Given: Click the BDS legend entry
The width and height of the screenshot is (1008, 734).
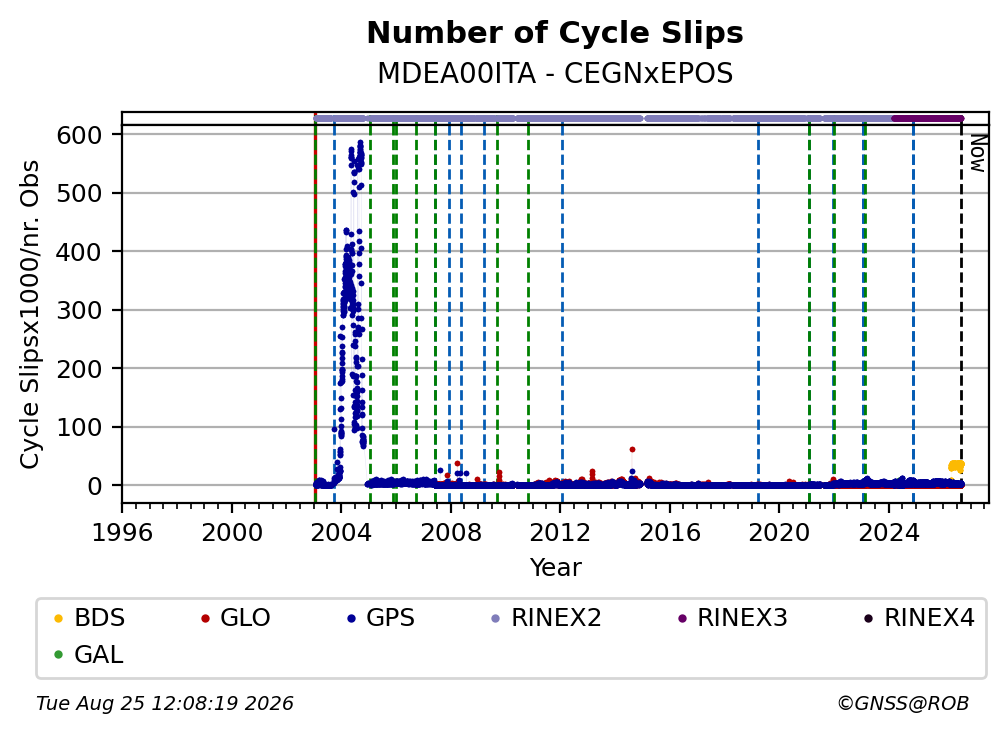Looking at the screenshot, I should pyautogui.click(x=89, y=618).
